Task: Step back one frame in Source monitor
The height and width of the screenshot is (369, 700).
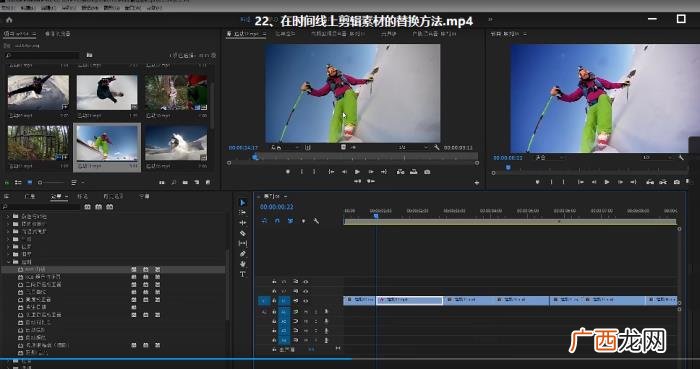Action: tap(344, 171)
